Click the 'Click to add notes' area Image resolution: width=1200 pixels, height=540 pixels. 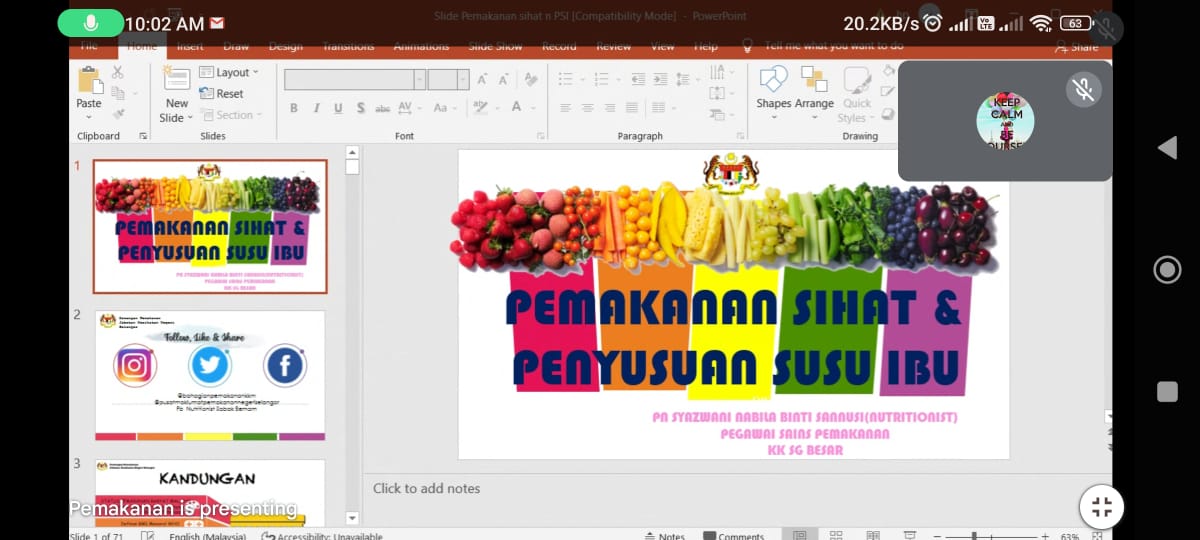pyautogui.click(x=426, y=489)
